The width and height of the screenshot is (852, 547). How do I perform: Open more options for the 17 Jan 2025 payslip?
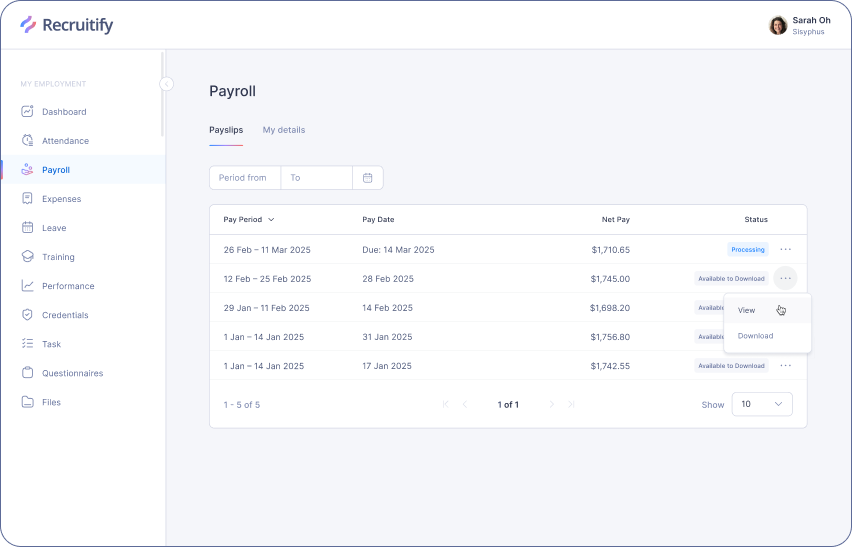pos(786,366)
